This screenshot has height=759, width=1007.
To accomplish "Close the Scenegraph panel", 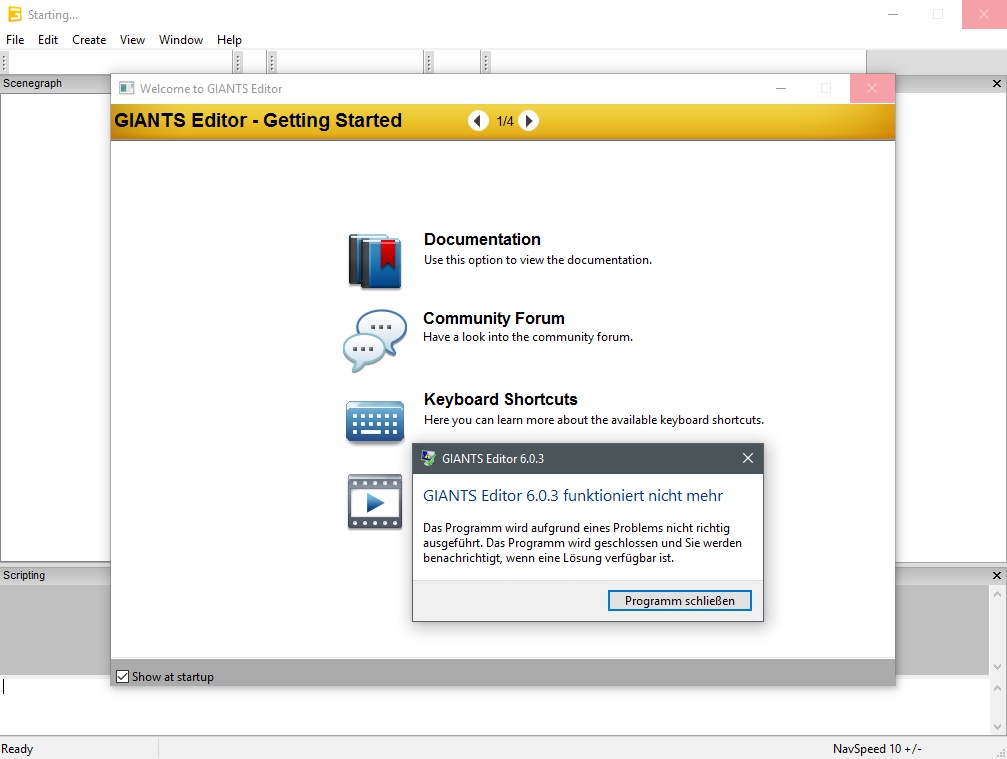I will pos(997,83).
